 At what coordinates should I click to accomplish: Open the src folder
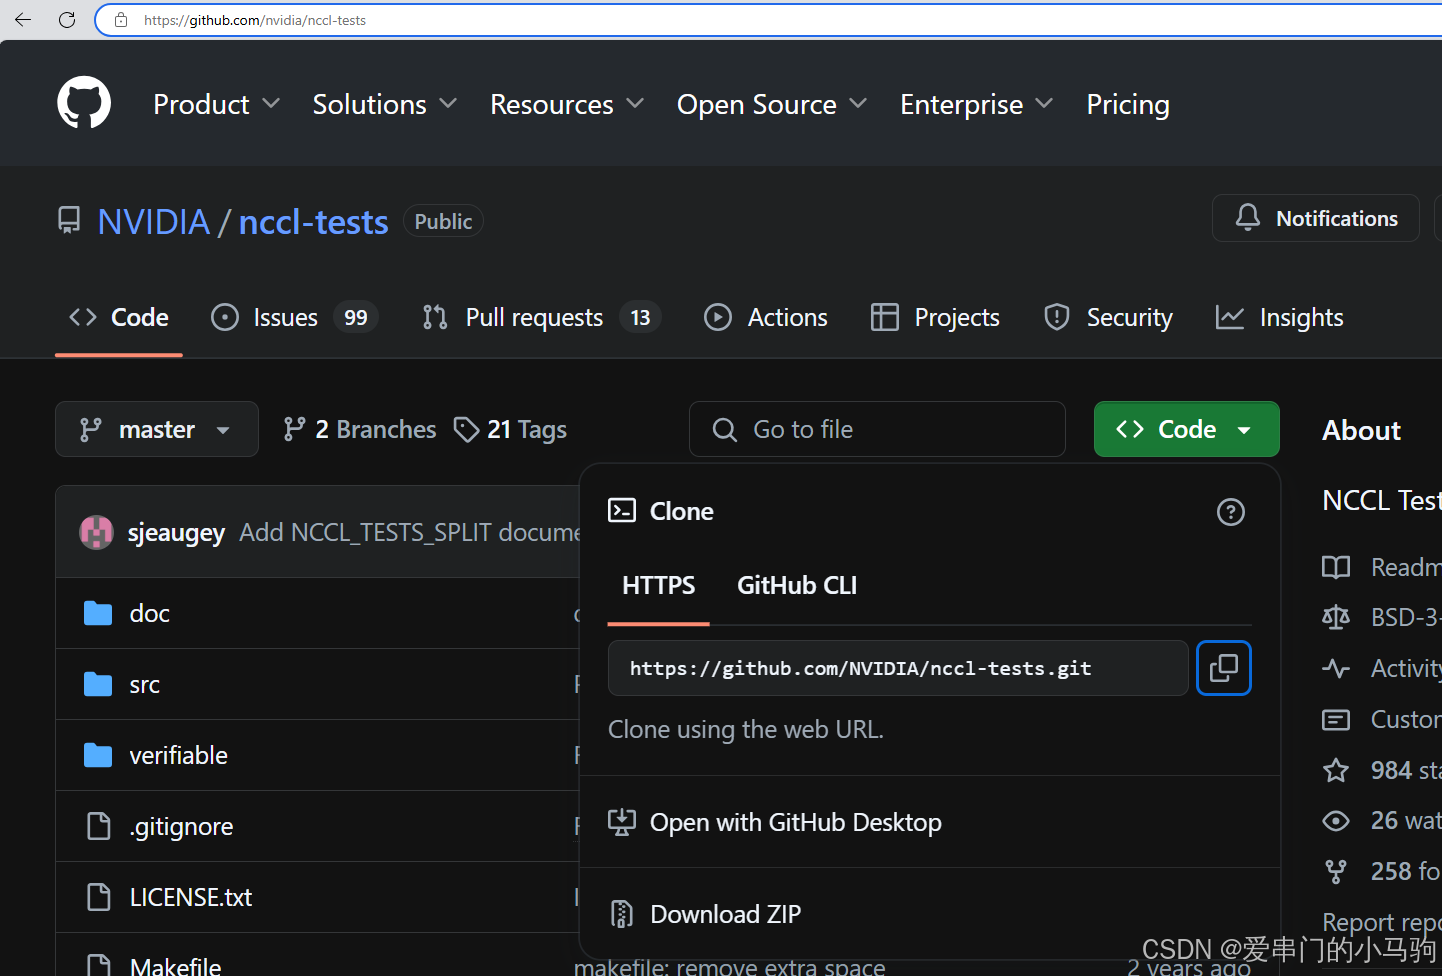tap(144, 684)
